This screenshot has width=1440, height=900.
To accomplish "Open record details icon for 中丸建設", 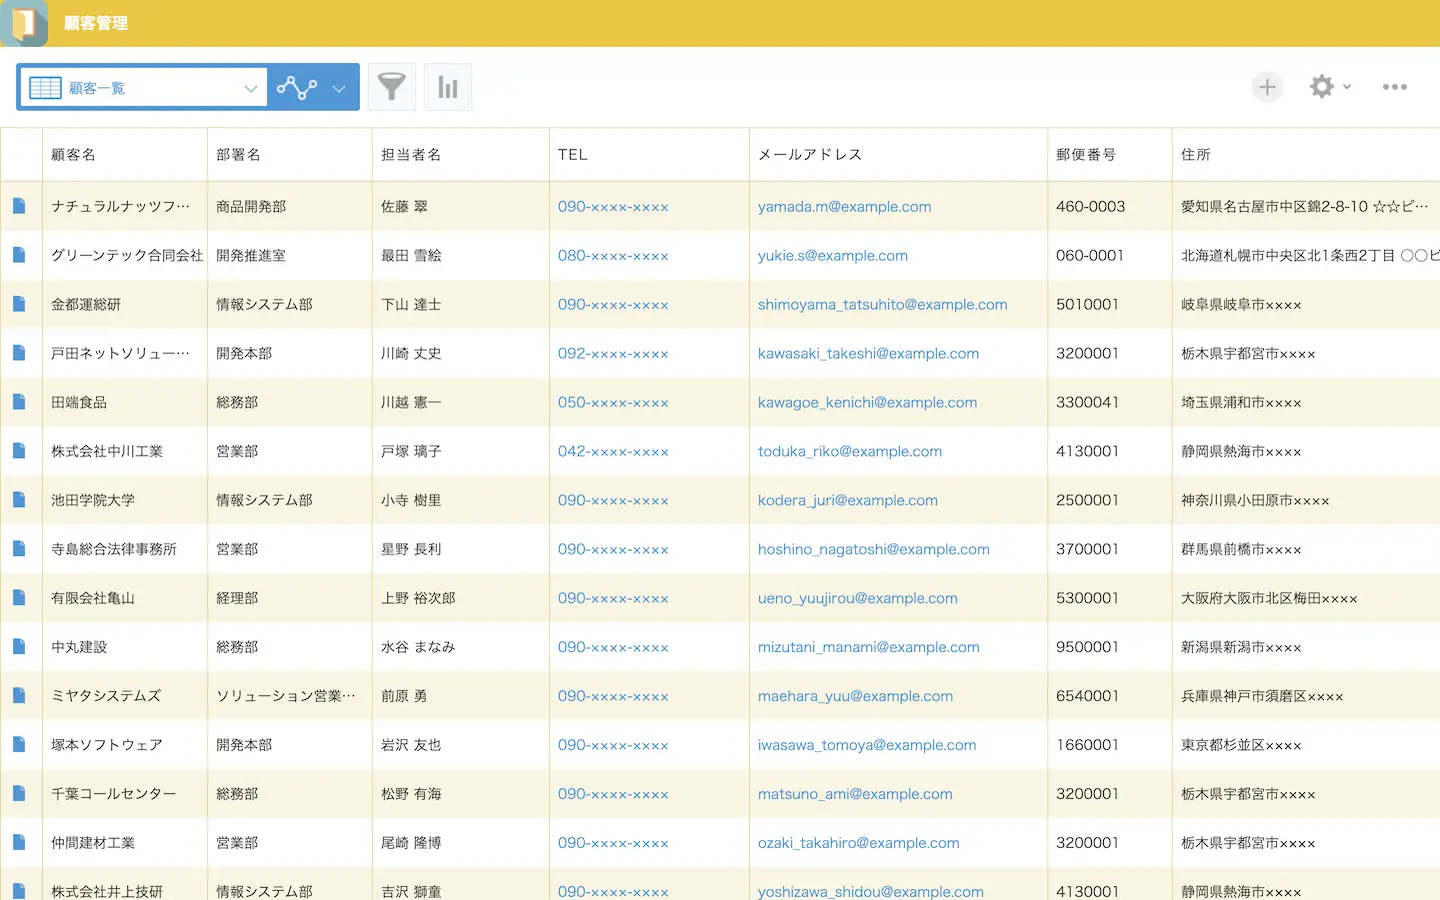I will [x=19, y=647].
